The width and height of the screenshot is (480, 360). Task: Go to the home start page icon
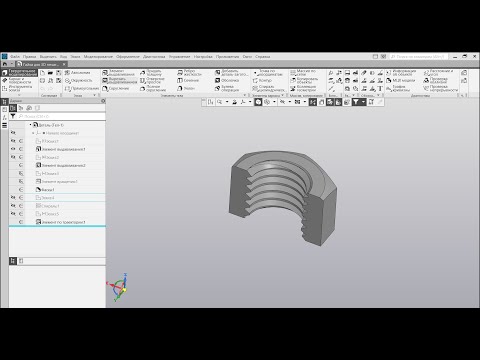5,64
